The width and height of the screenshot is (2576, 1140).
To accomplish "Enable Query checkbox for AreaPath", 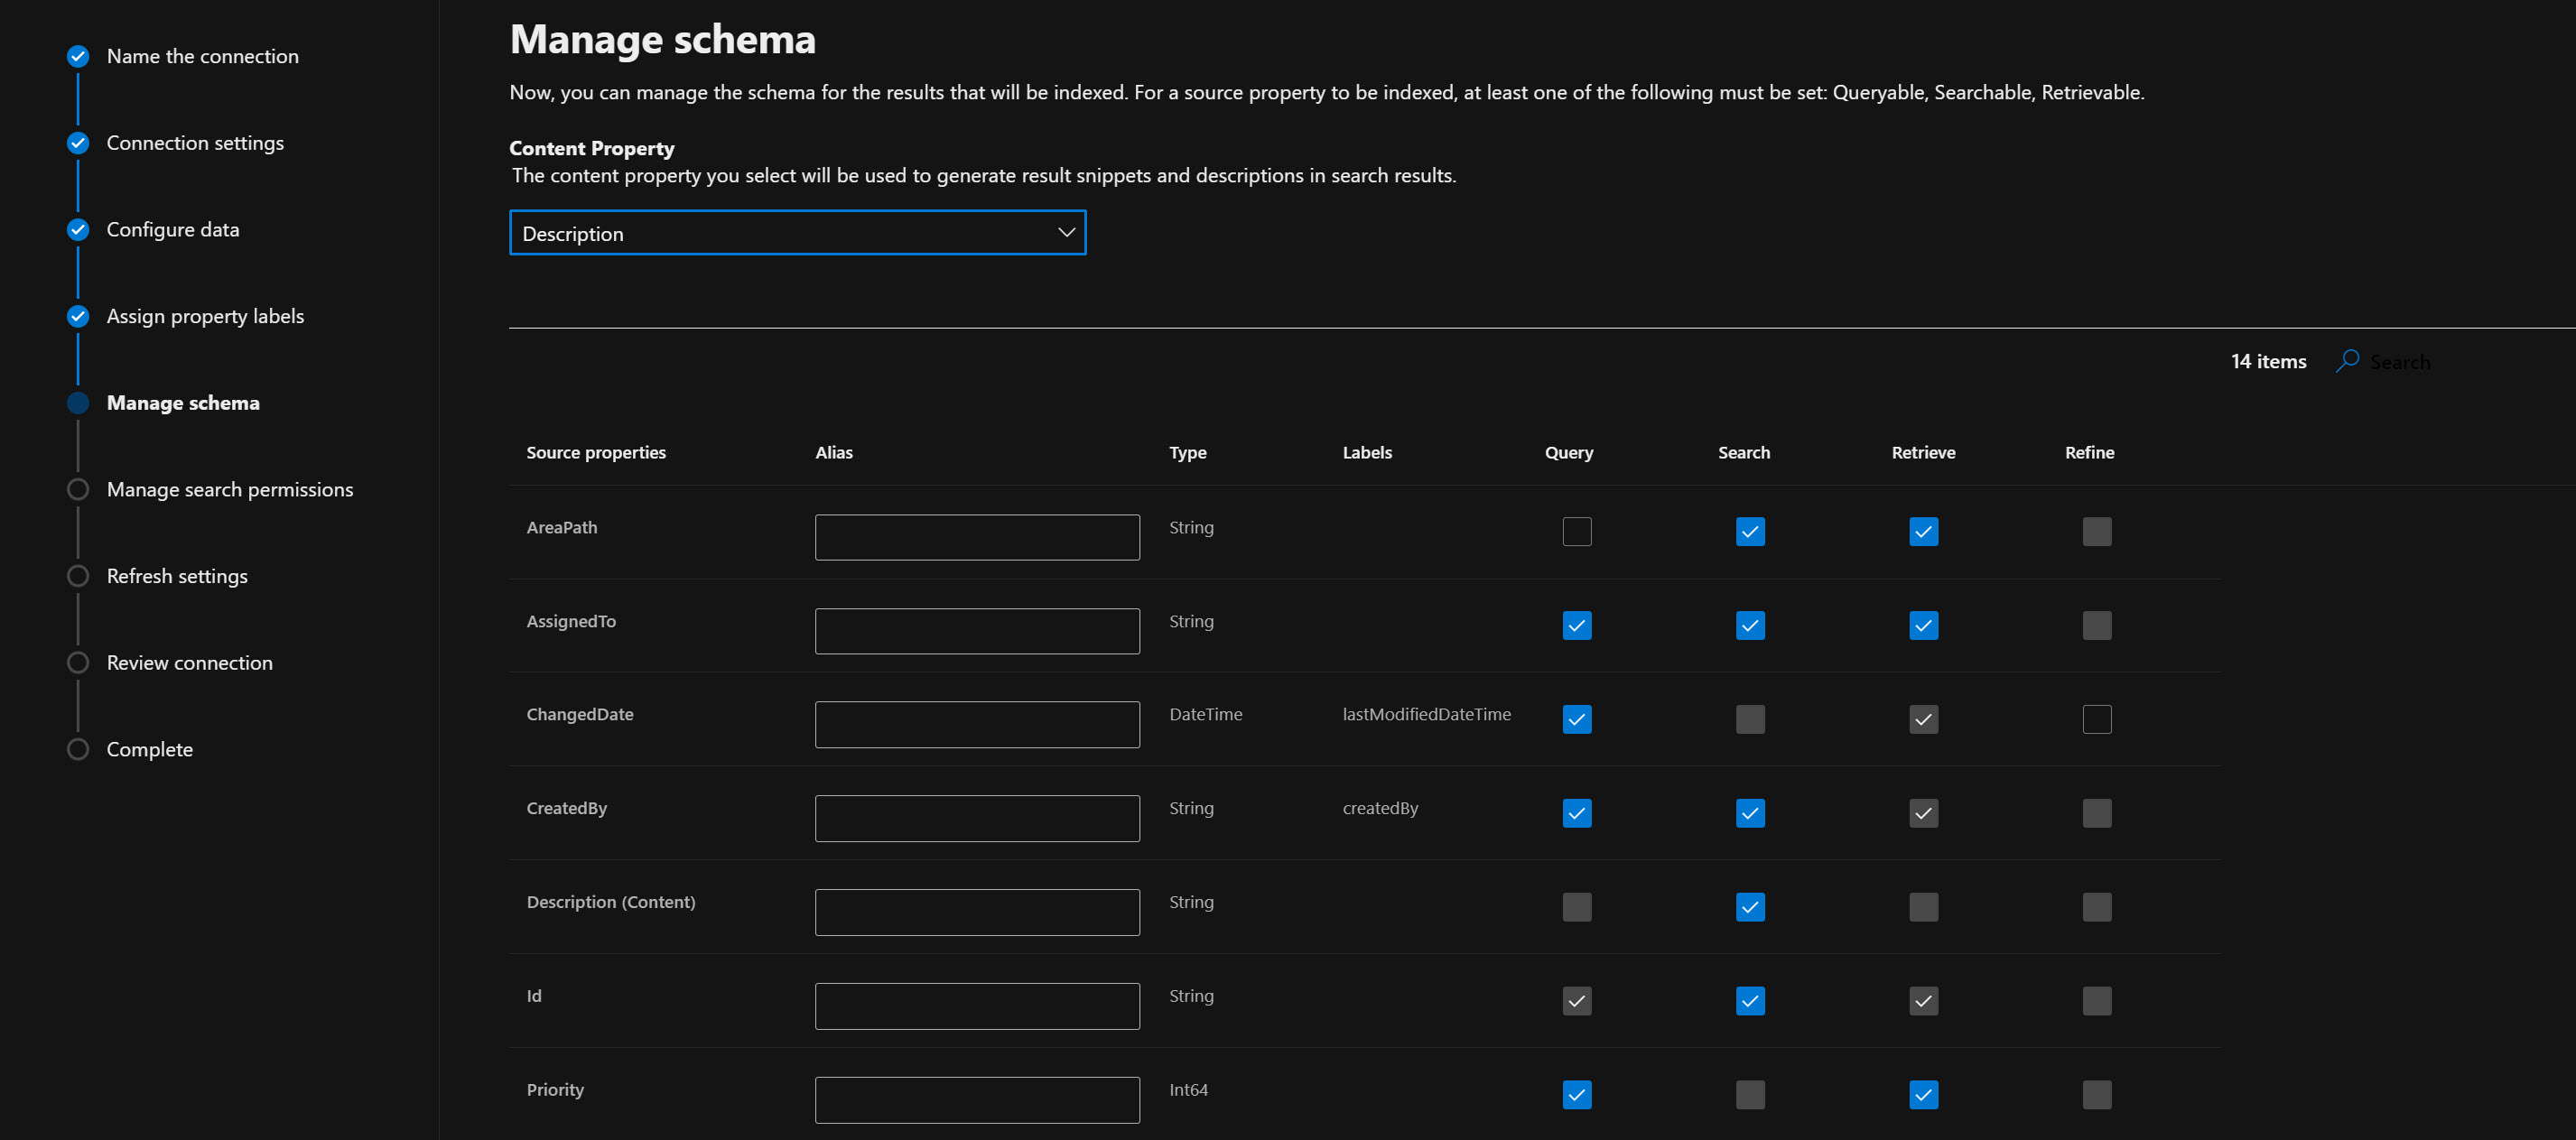I will click(x=1576, y=531).
